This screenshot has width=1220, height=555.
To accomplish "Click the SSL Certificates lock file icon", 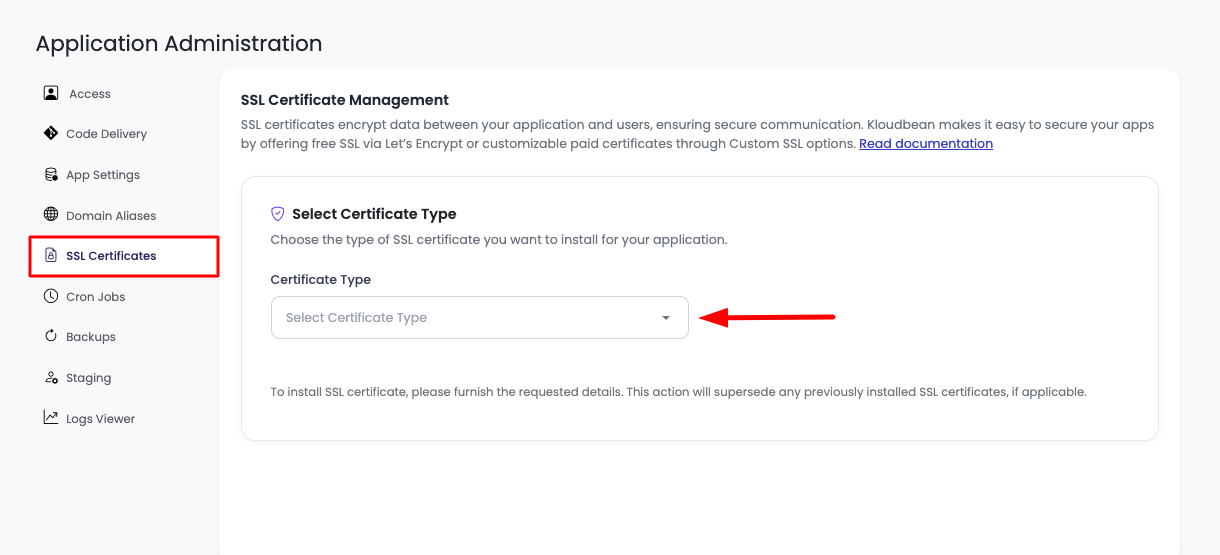I will (51, 256).
